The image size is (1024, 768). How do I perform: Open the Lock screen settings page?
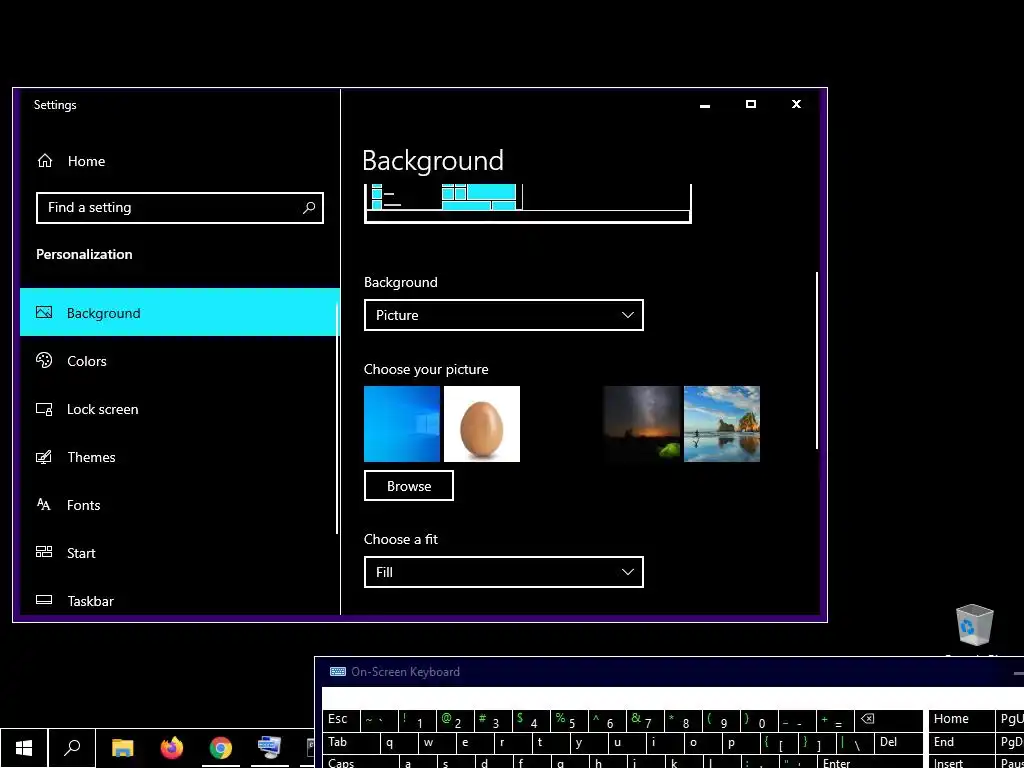coord(180,409)
